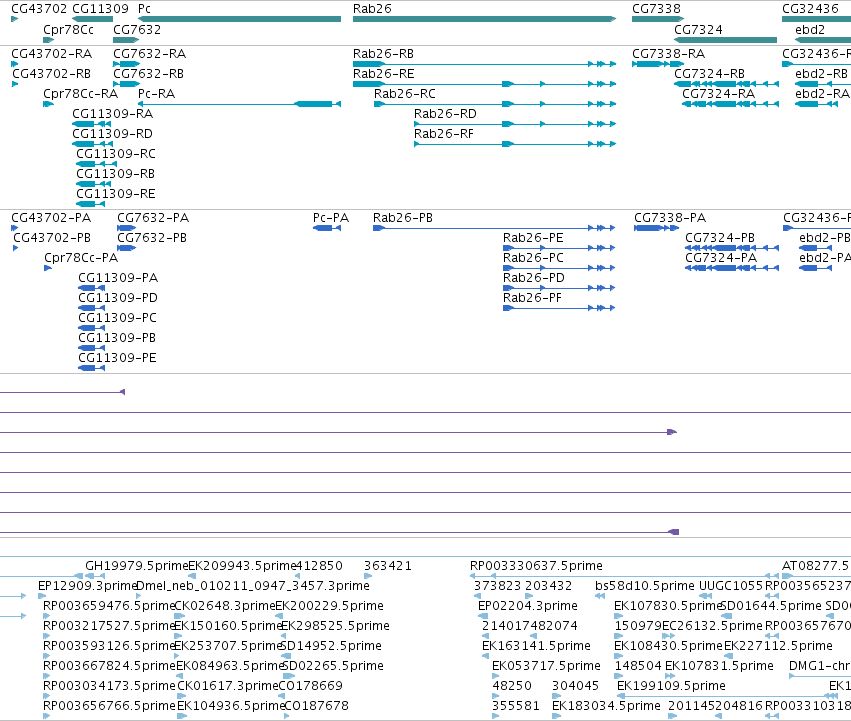Click the EK199109.5prime feature

[671, 686]
